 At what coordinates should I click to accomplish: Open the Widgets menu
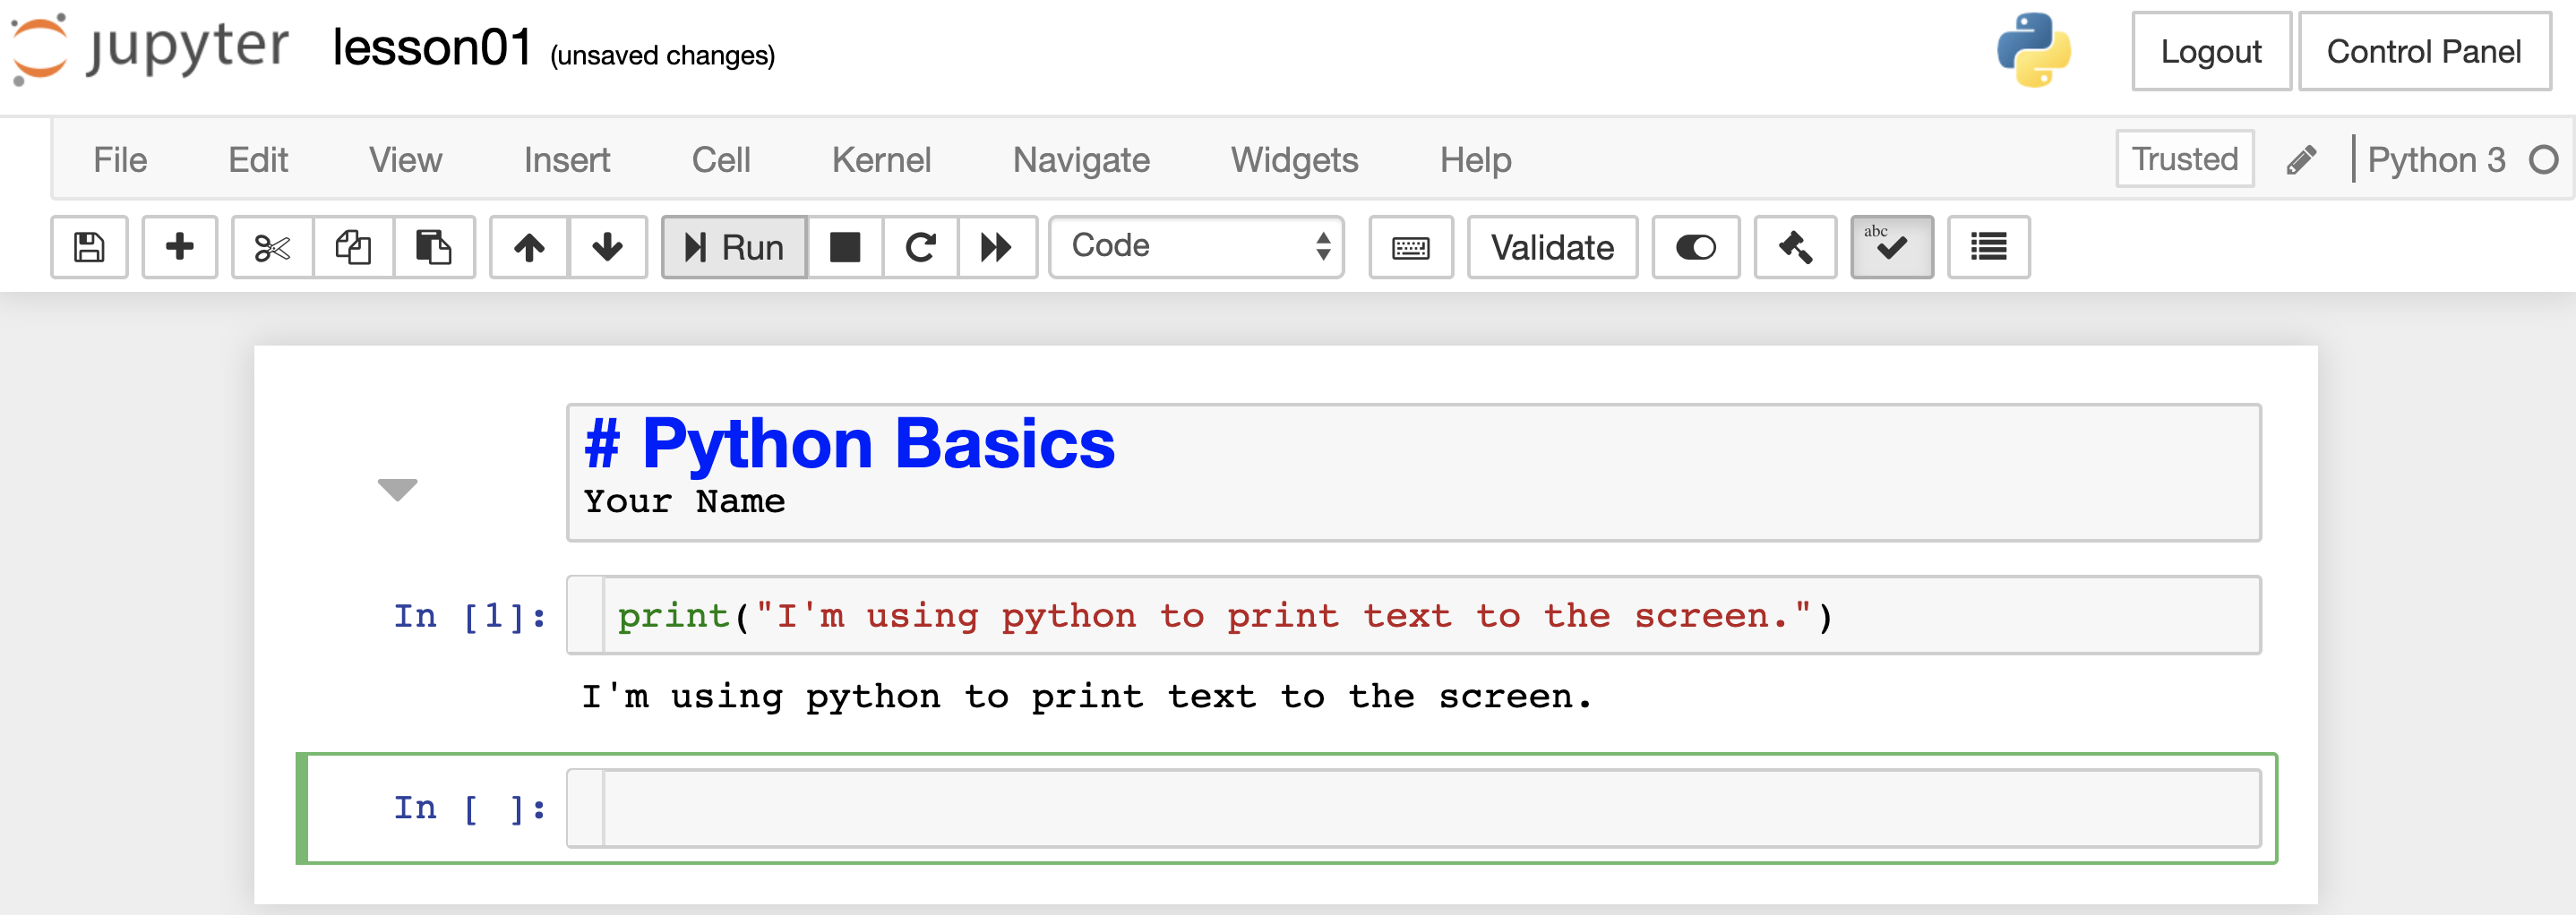[x=1294, y=160]
